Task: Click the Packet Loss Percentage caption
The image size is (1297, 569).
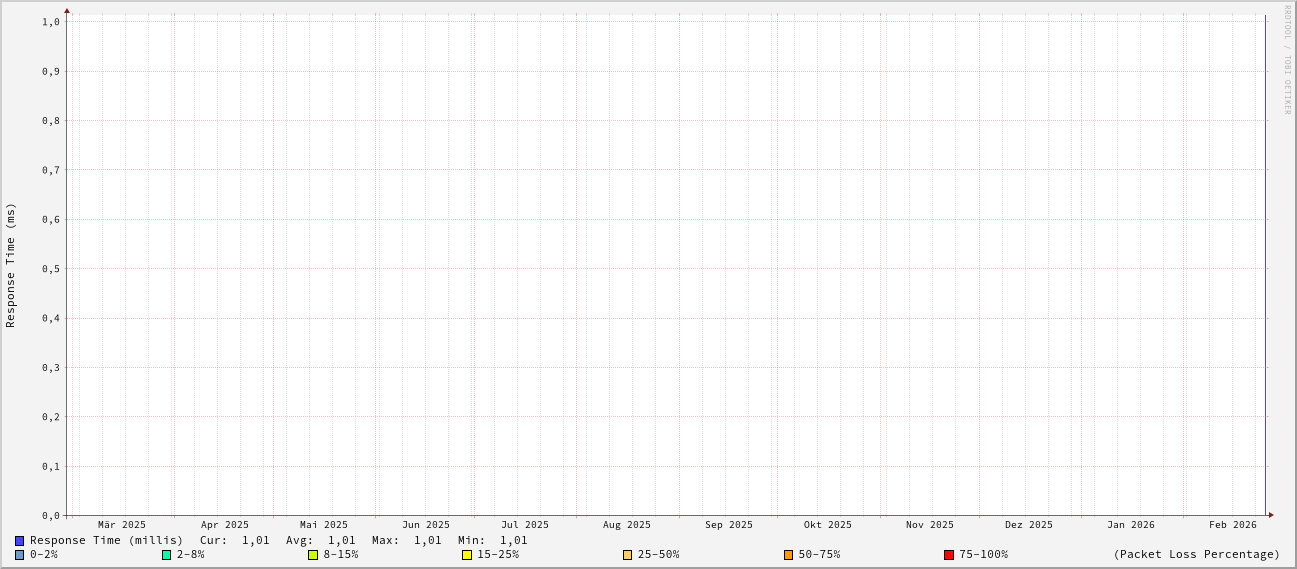Action: 1196,555
